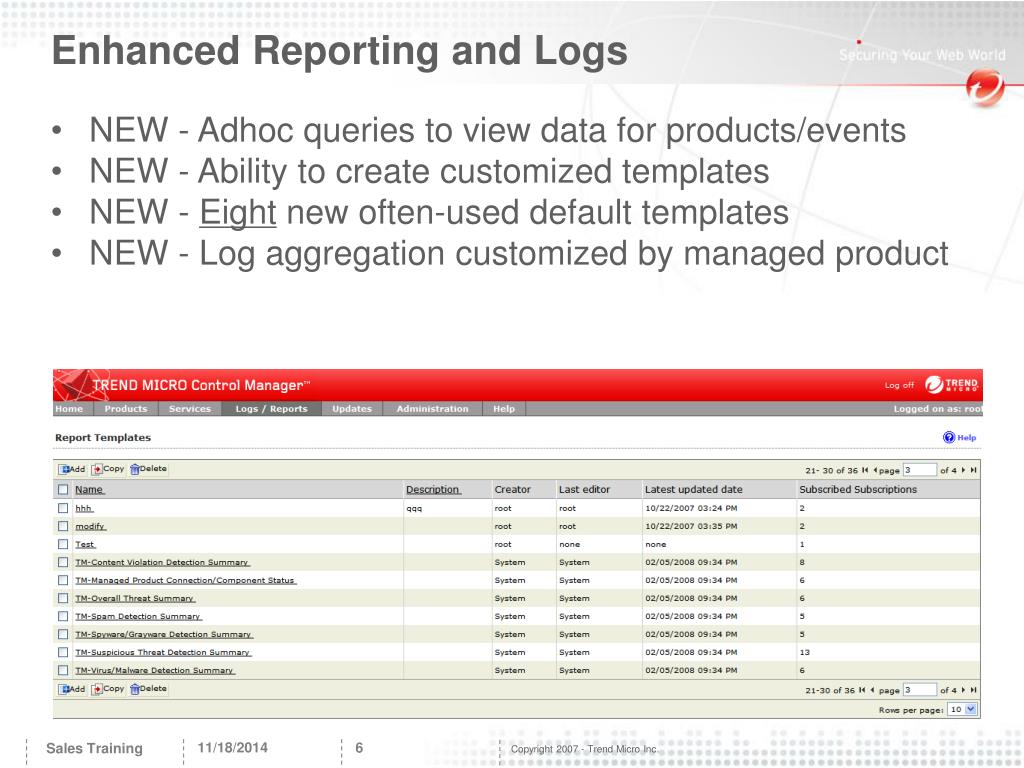Click the bottom Copy template icon
The width and height of the screenshot is (1024, 768).
coord(97,689)
